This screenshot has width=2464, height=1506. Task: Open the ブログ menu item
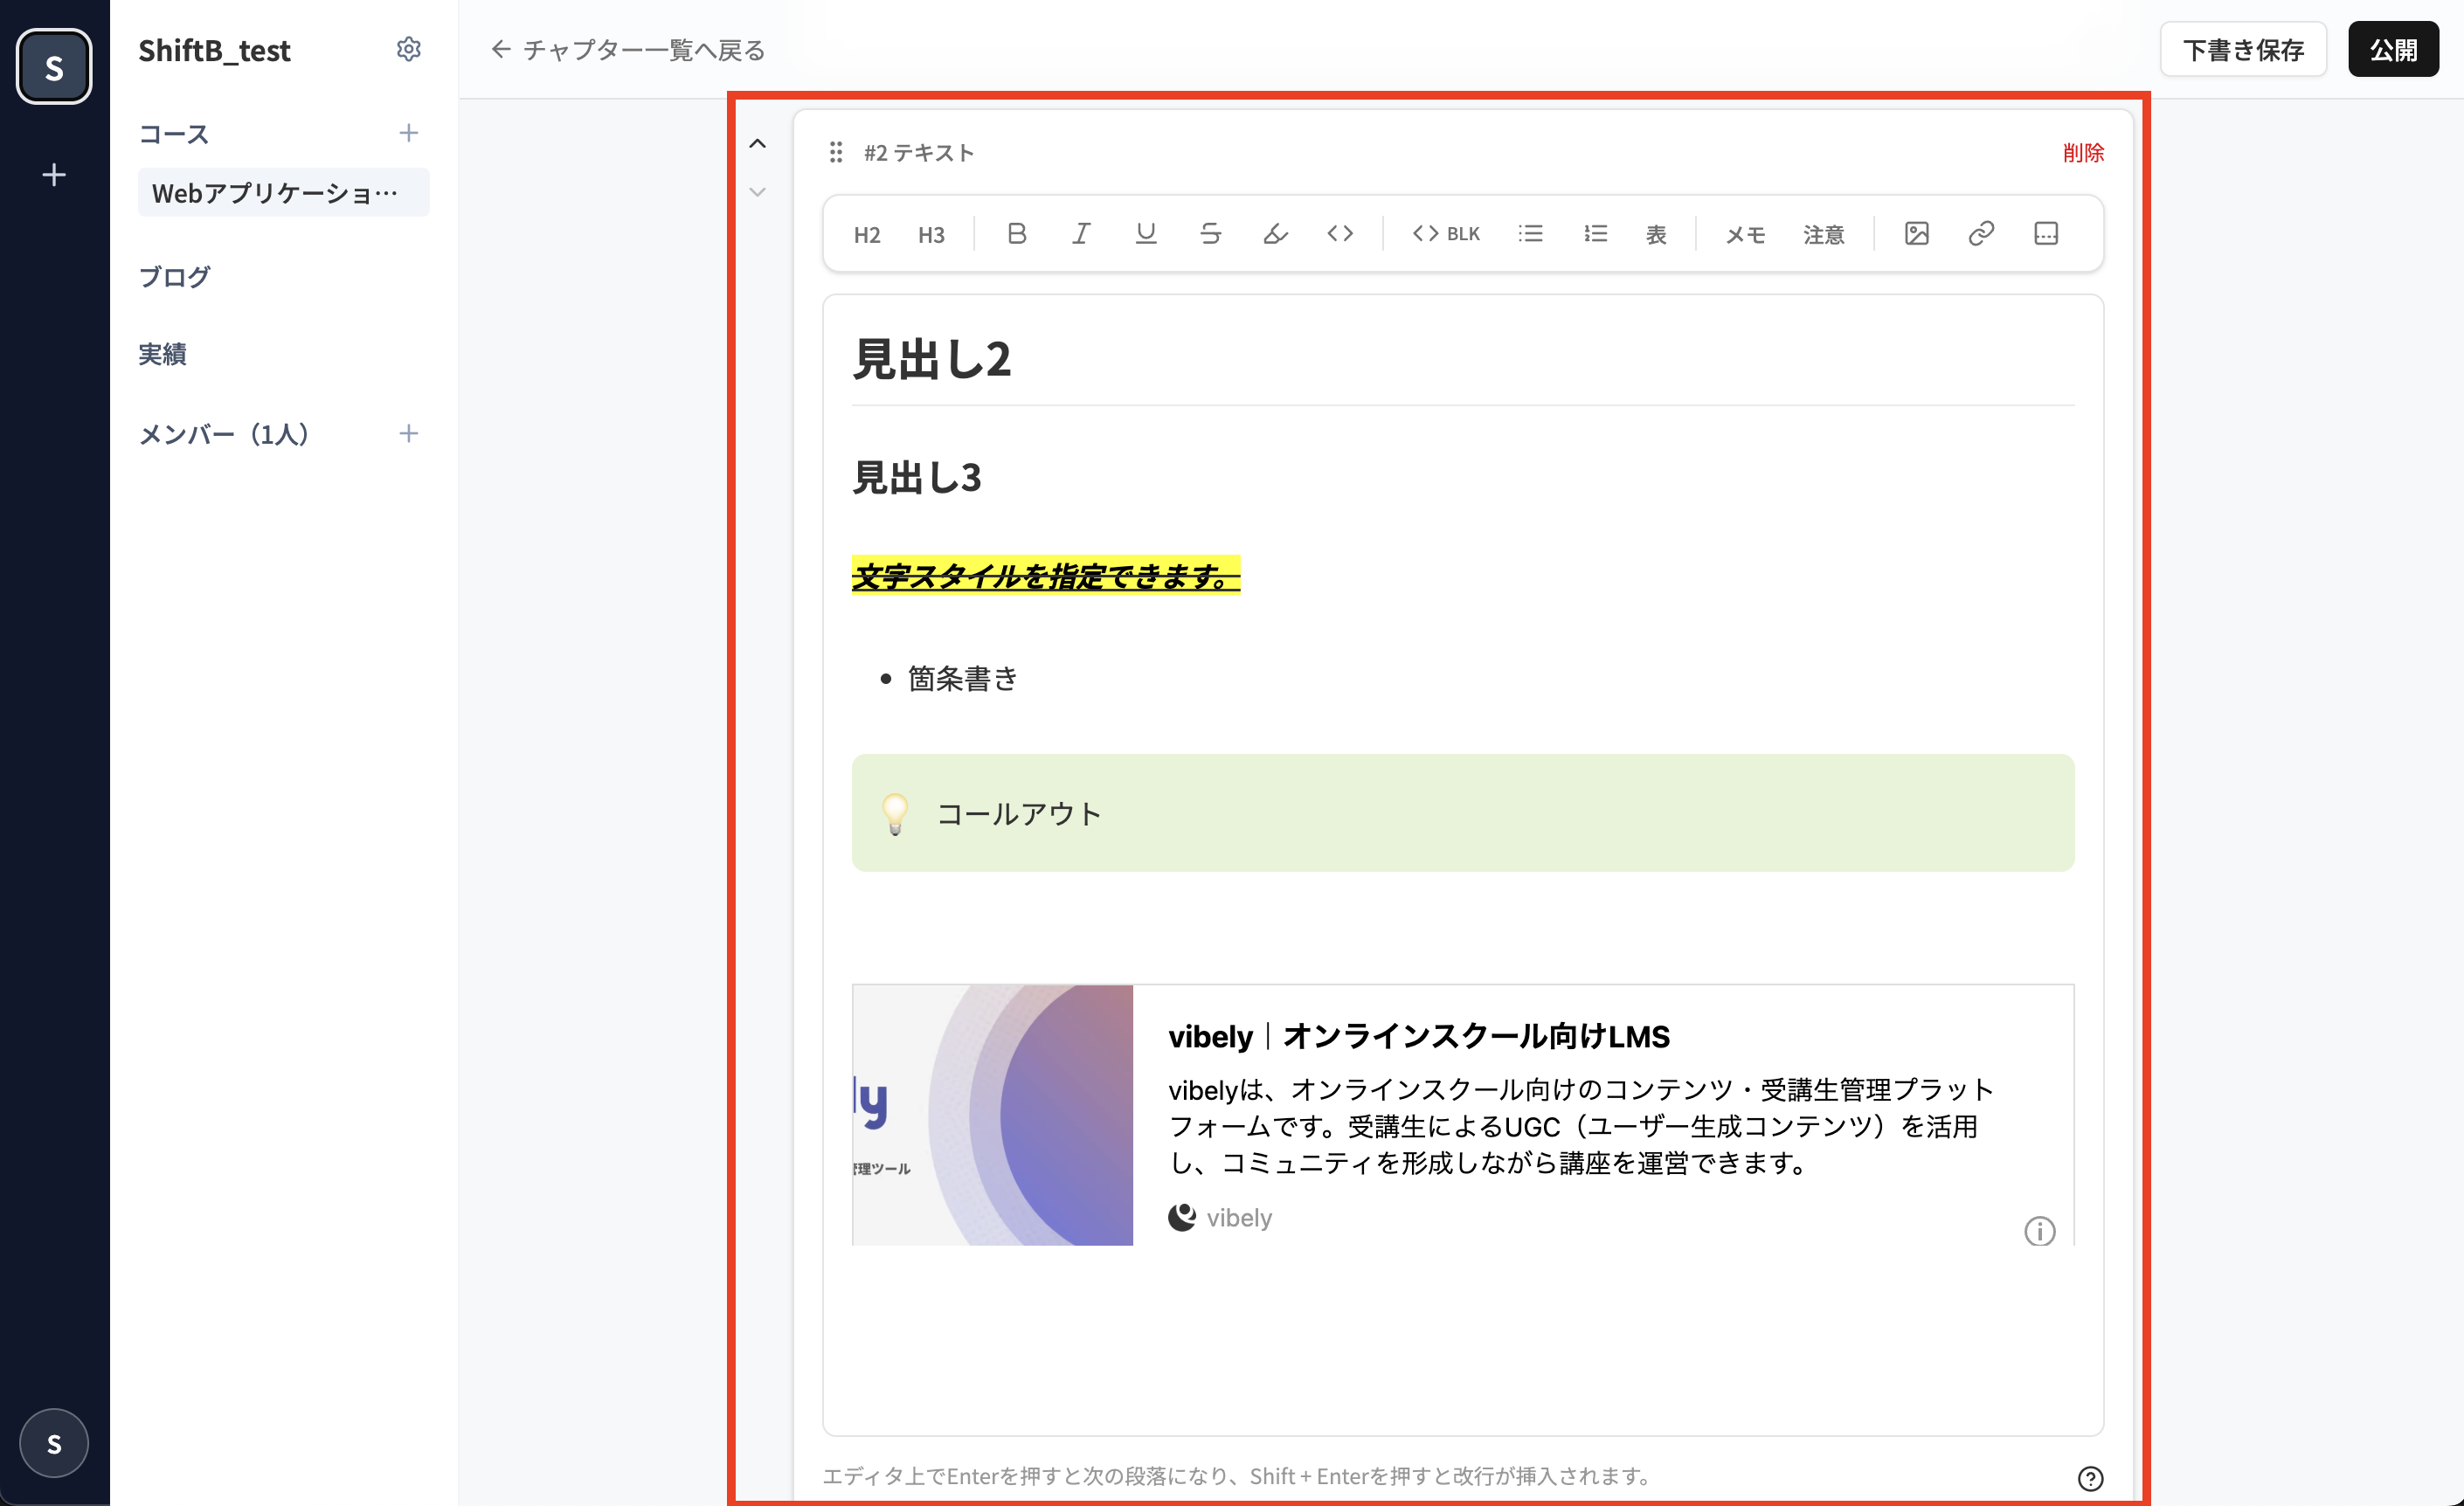tap(174, 277)
